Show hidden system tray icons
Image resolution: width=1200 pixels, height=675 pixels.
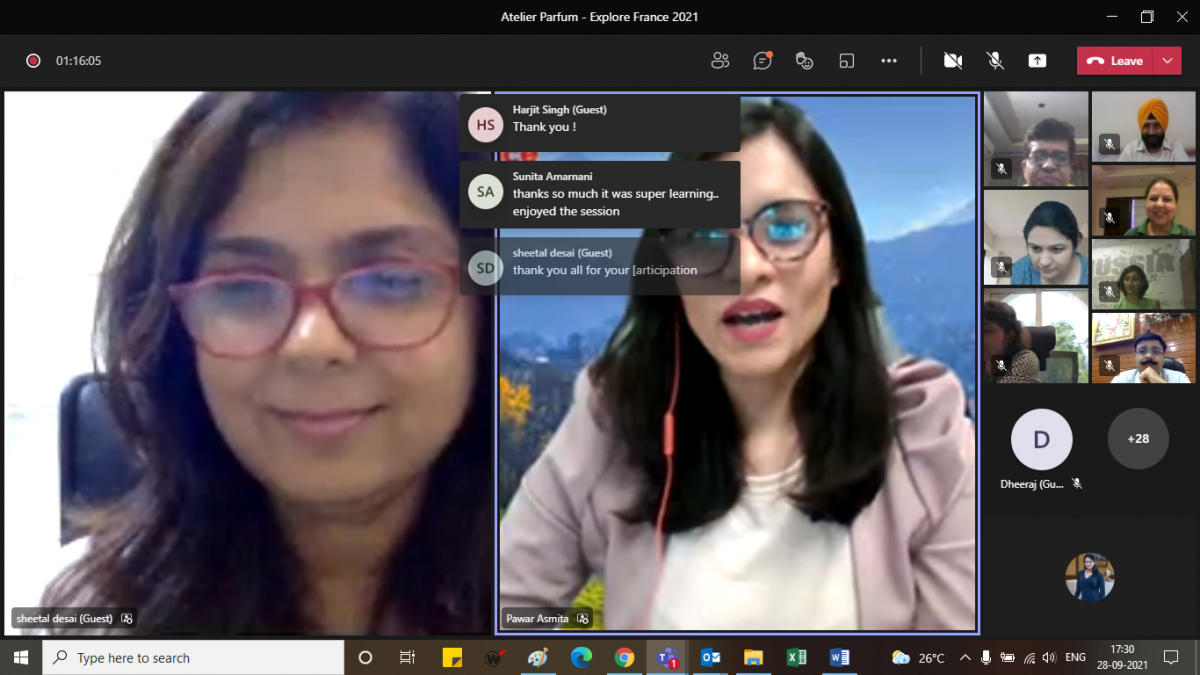[965, 657]
